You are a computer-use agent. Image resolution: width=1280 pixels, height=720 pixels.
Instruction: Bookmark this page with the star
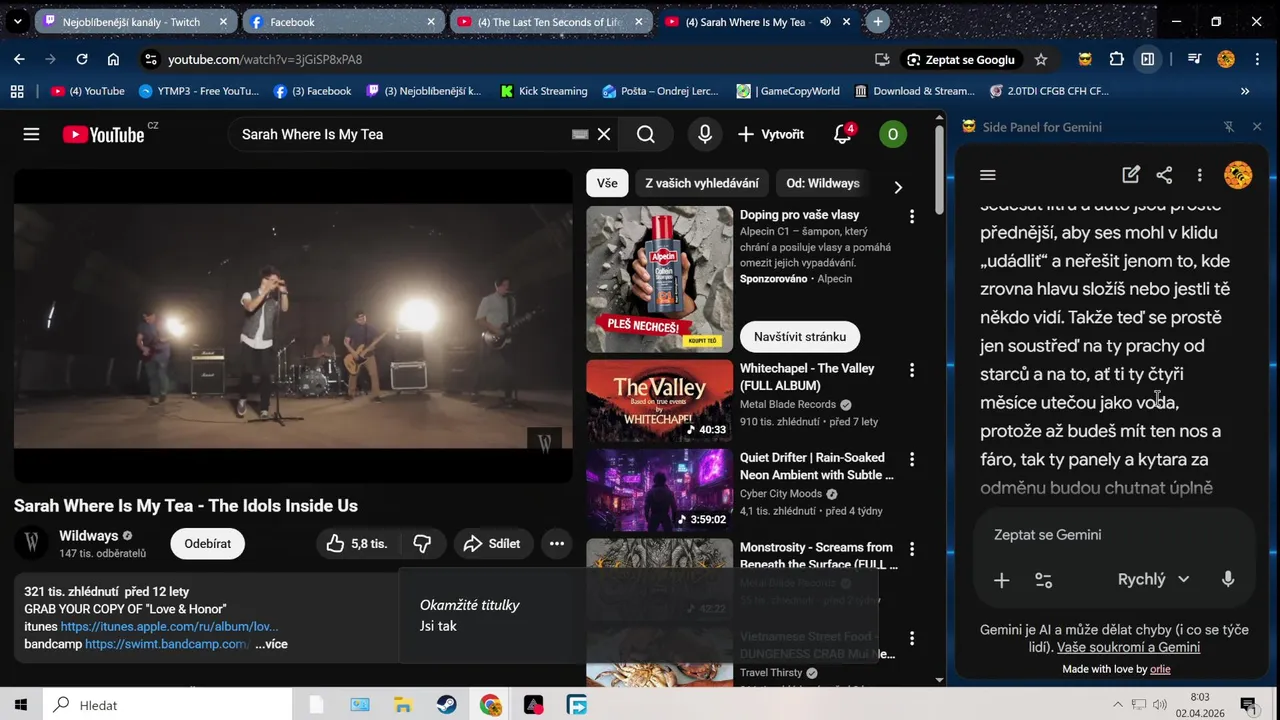(x=1041, y=59)
